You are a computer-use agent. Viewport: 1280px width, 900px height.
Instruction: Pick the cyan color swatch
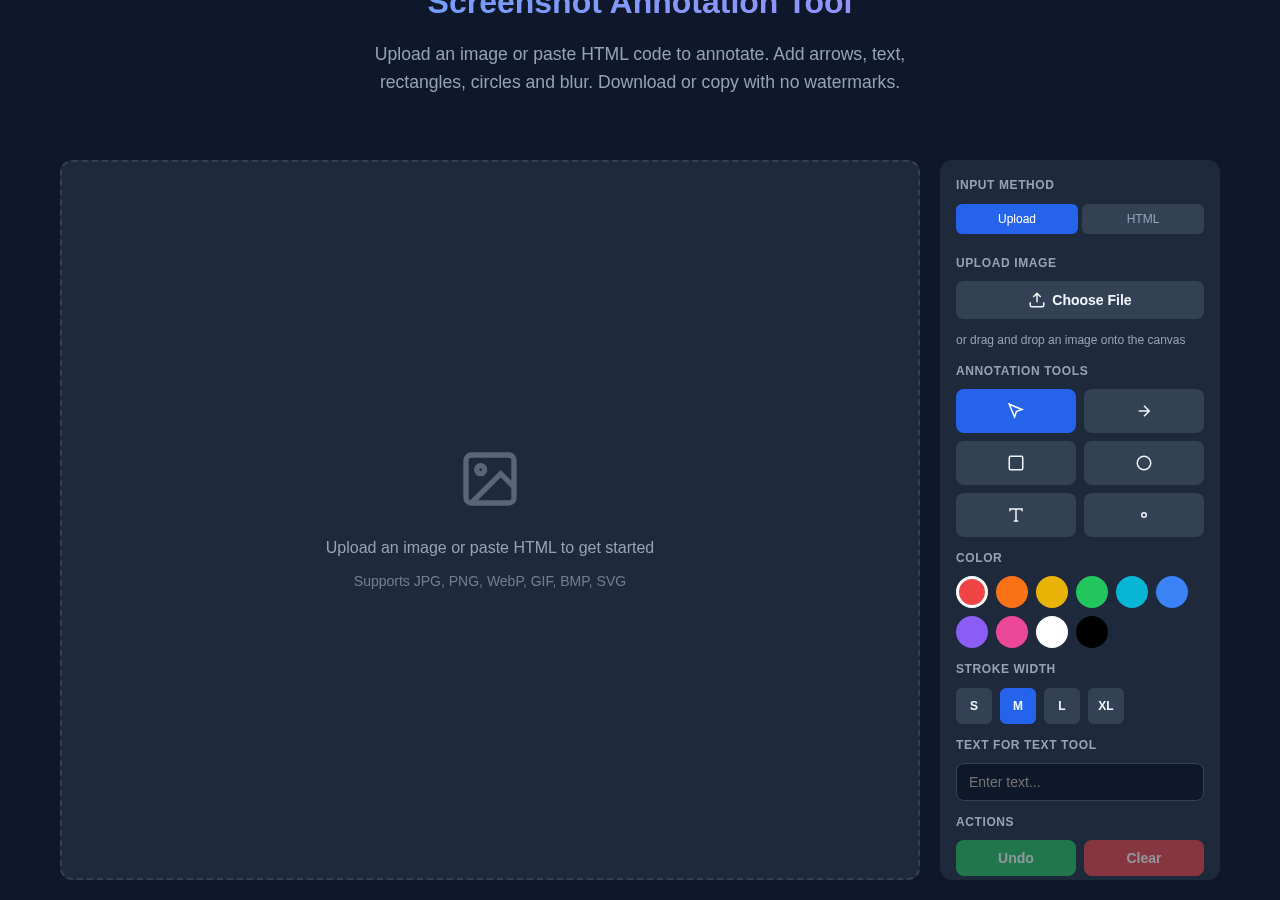1132,592
